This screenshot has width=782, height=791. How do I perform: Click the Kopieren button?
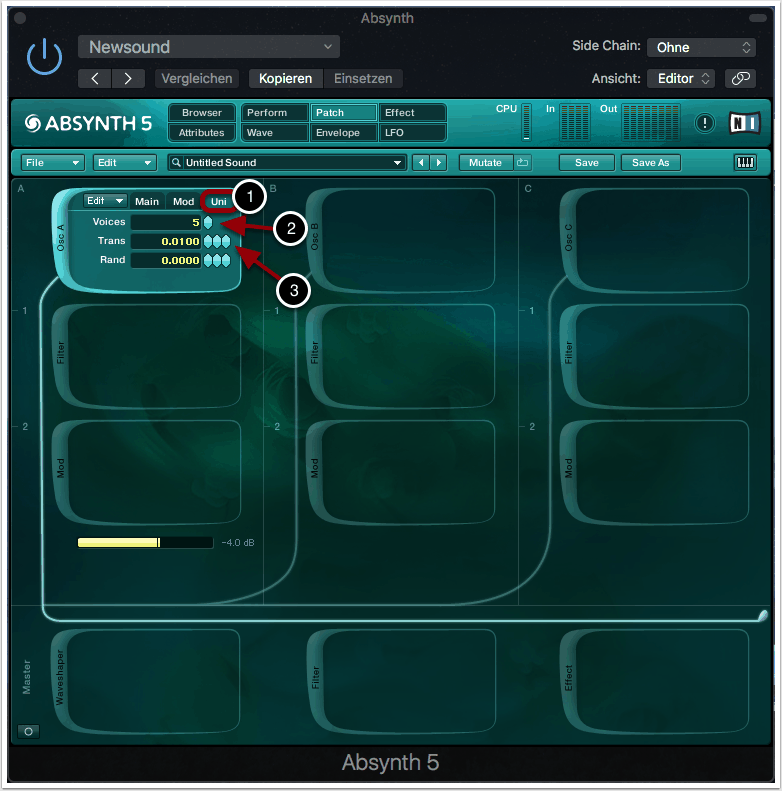[286, 79]
